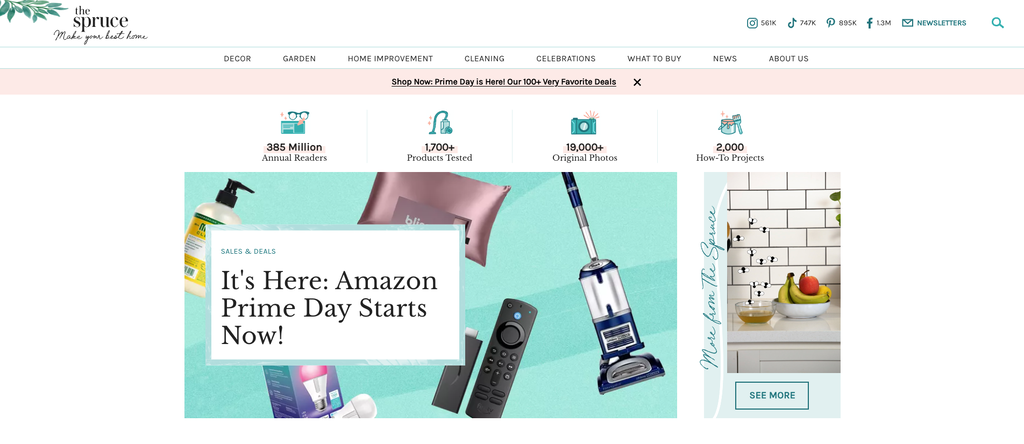This screenshot has width=1024, height=444.
Task: Expand the What to Buy menu
Action: coord(654,59)
